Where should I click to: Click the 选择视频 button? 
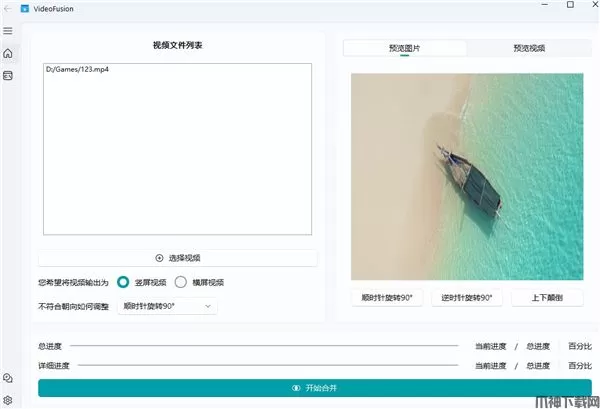(178, 258)
